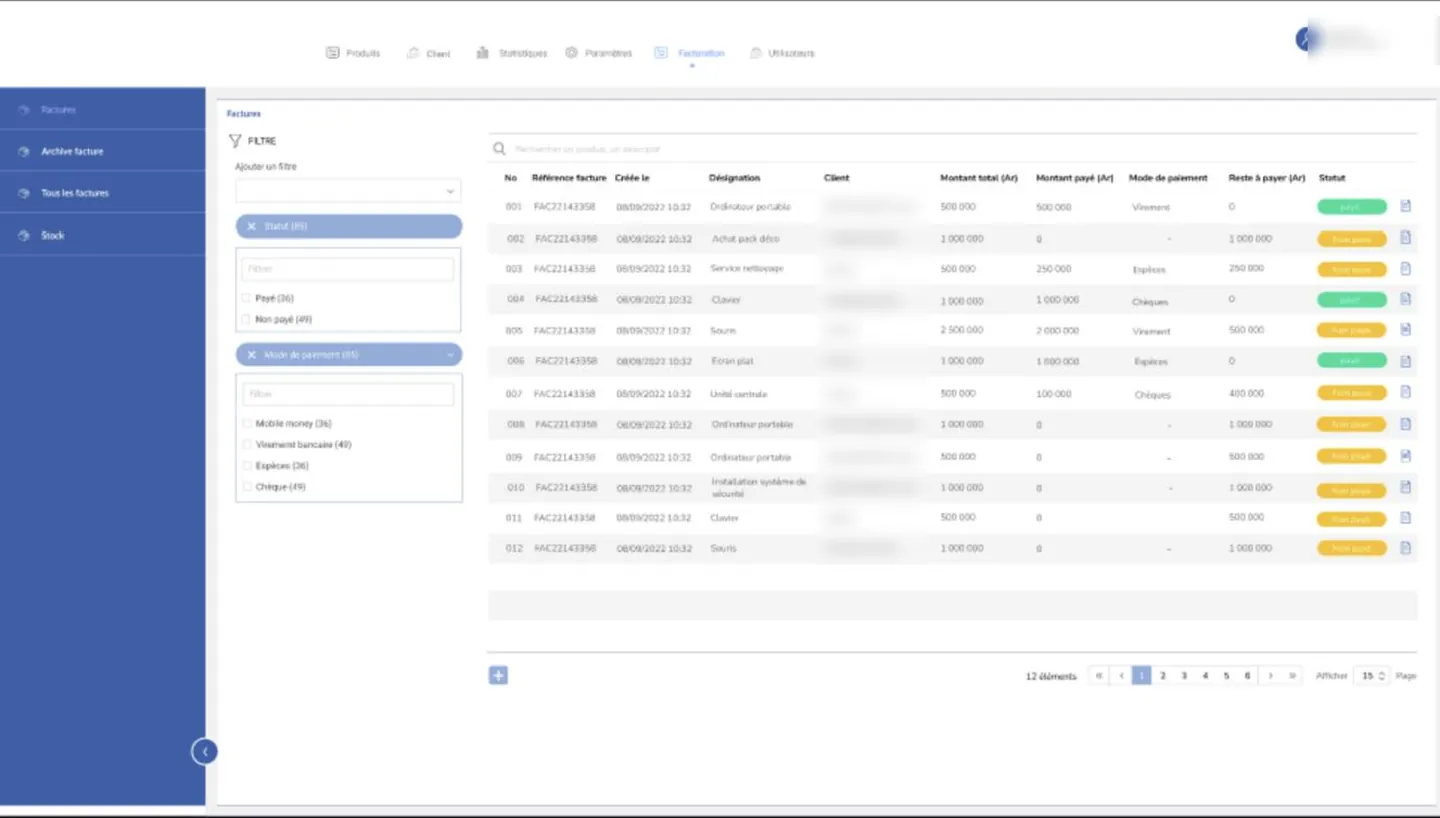Open the Paramètres menu
This screenshot has height=818, width=1440.
(598, 53)
